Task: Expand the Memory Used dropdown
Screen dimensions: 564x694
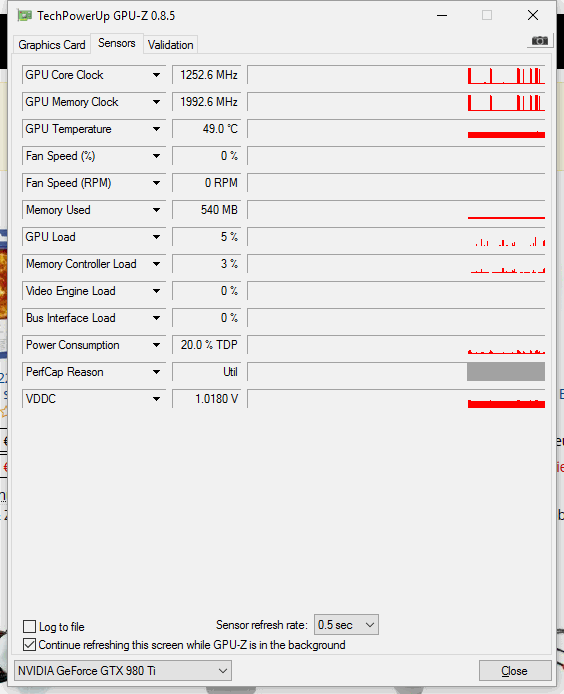Action: point(156,210)
